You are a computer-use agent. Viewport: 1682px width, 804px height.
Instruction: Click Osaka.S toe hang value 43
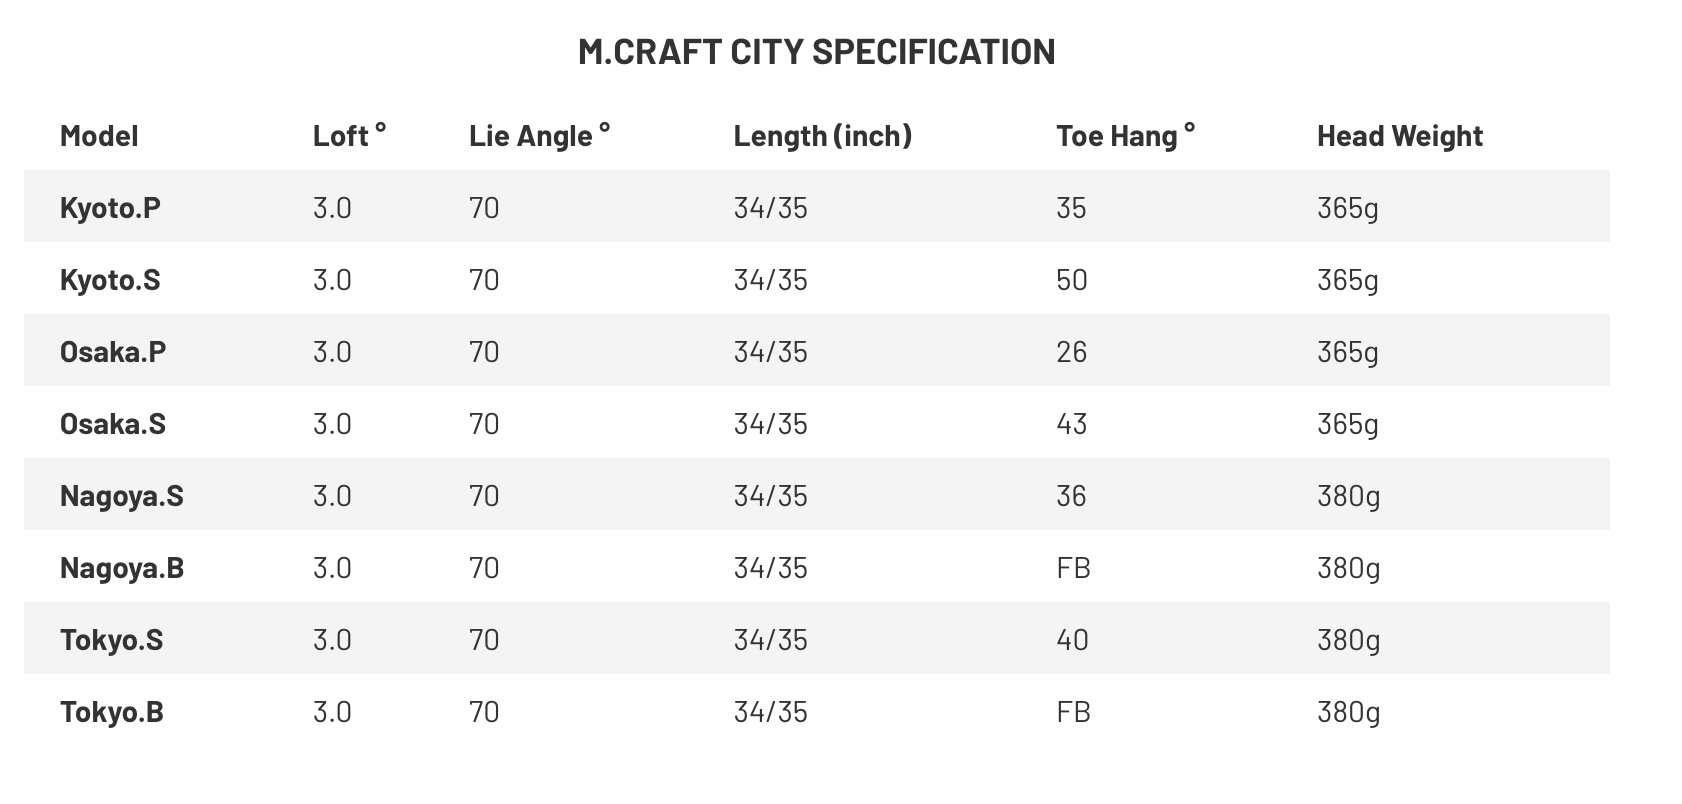point(1071,424)
